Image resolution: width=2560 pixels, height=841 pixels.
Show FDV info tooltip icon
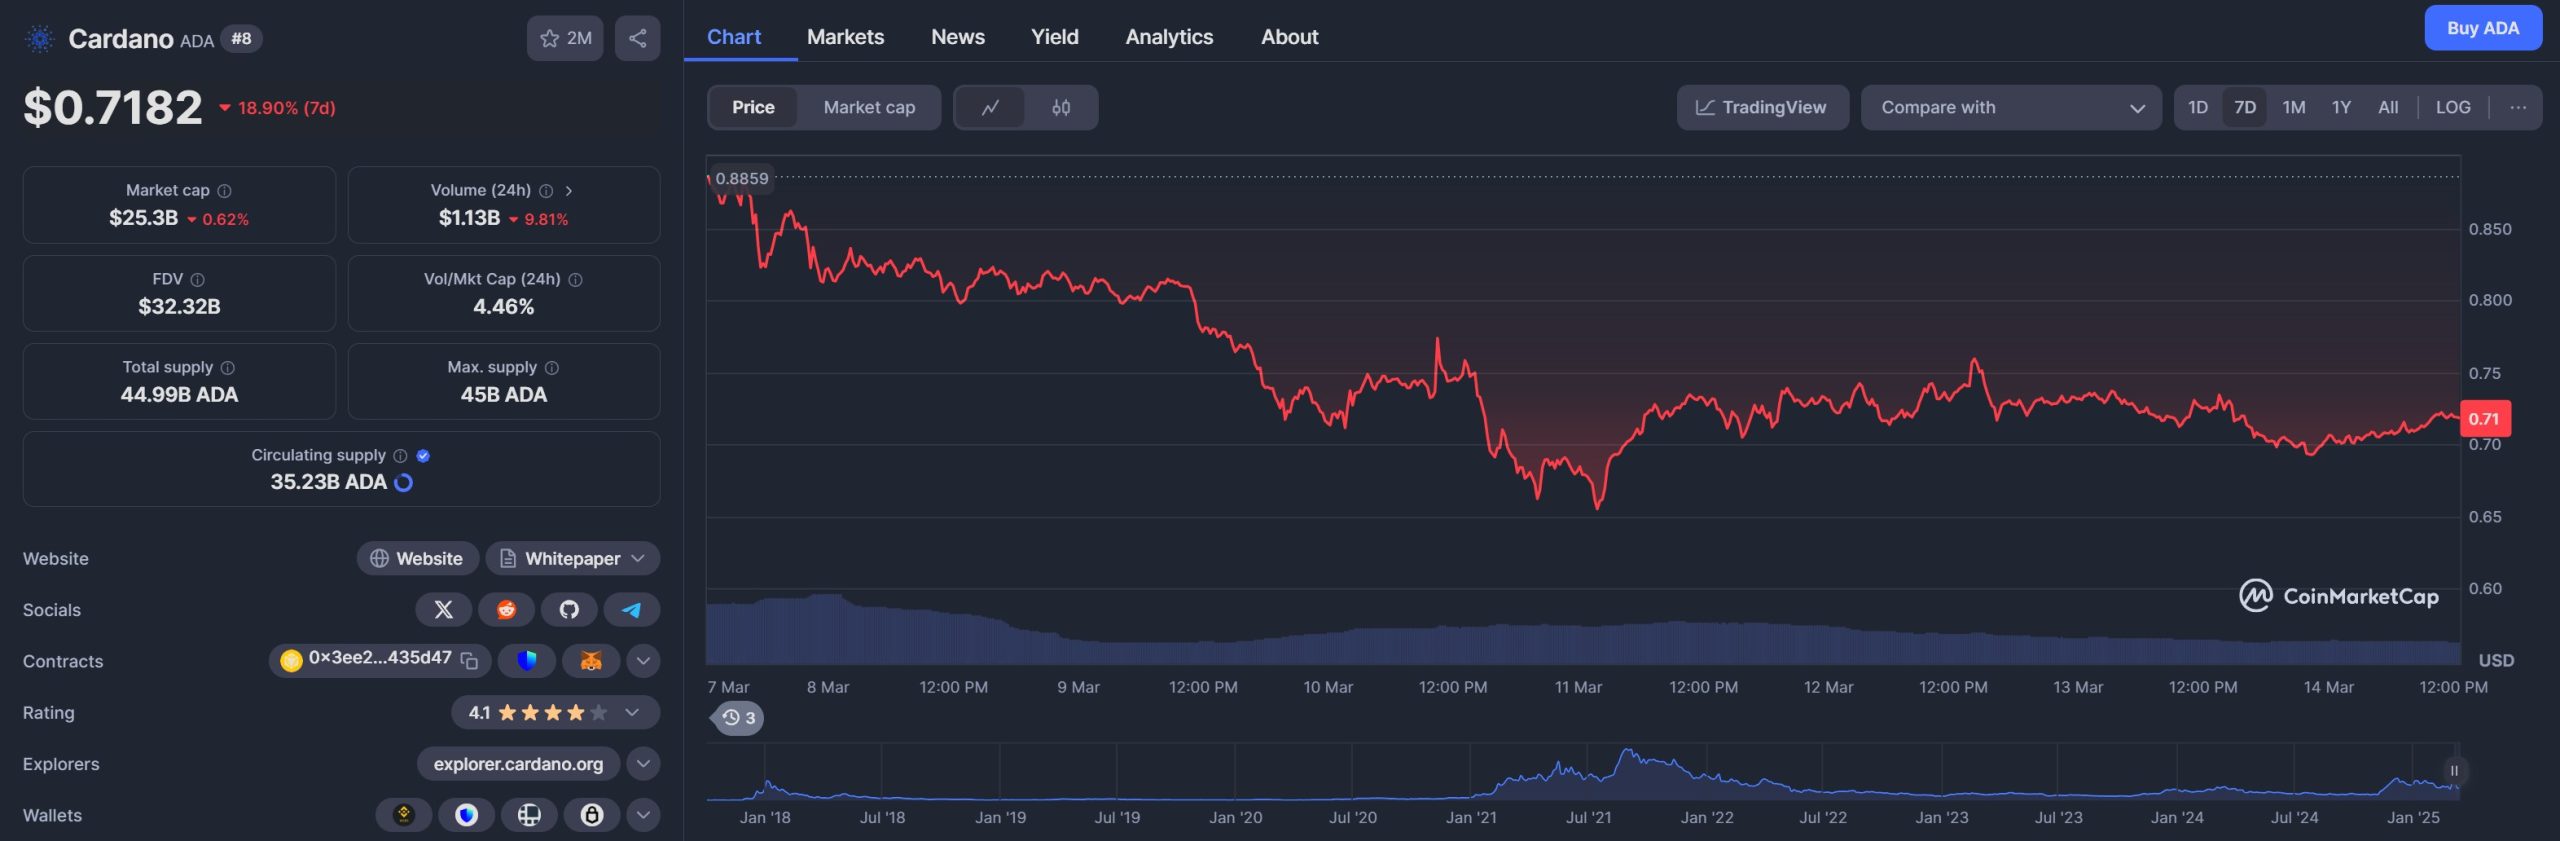[x=198, y=280]
